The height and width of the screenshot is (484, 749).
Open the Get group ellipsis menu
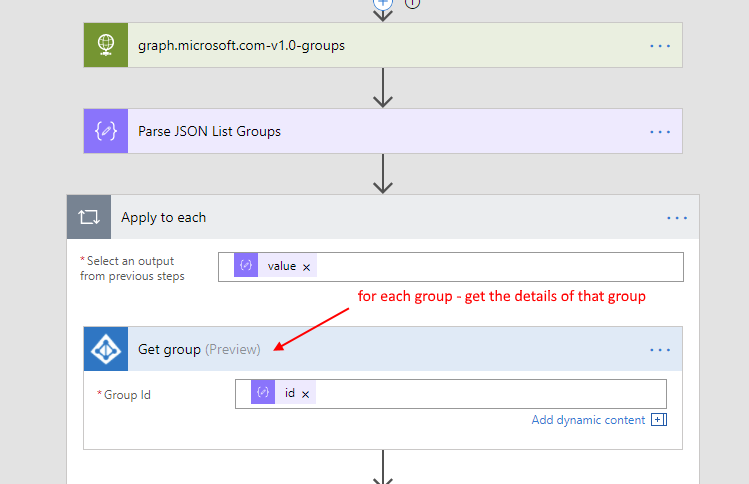pyautogui.click(x=660, y=349)
